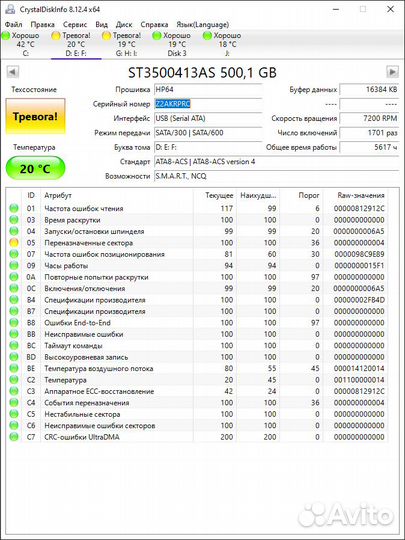Screen dimensions: 405x540
Task: Click the serial number field Z2AKRPRC
Action: [208, 104]
